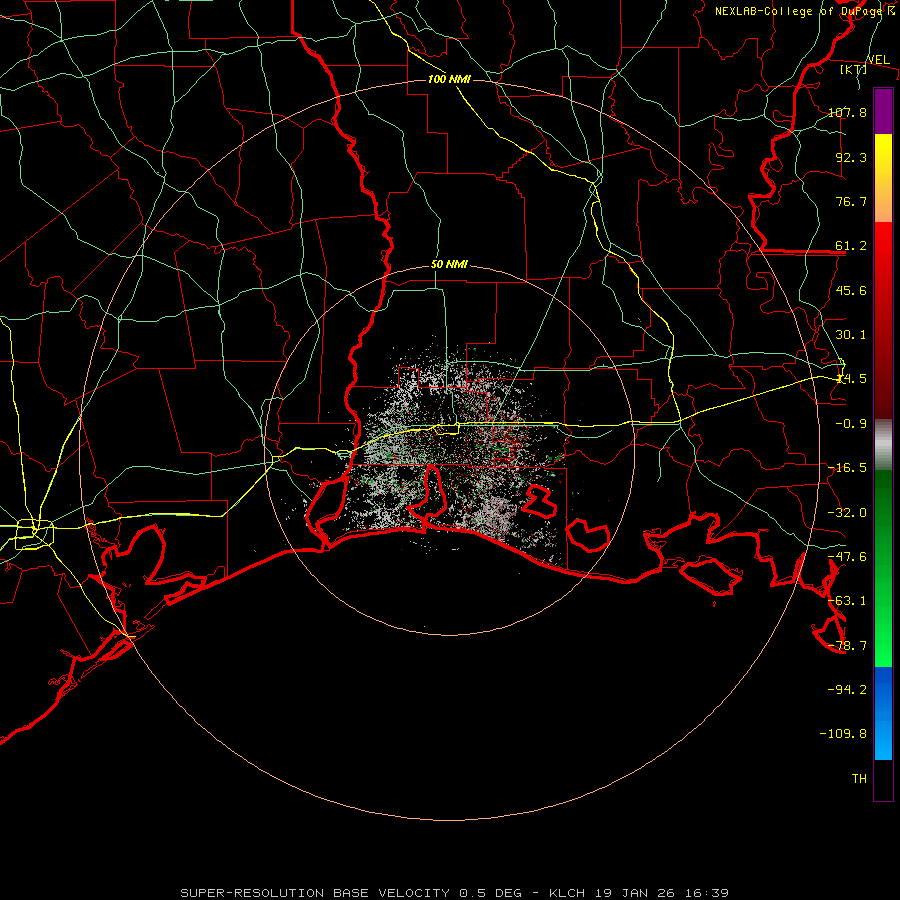
Task: Select the red segment of the color bar
Action: point(883,320)
